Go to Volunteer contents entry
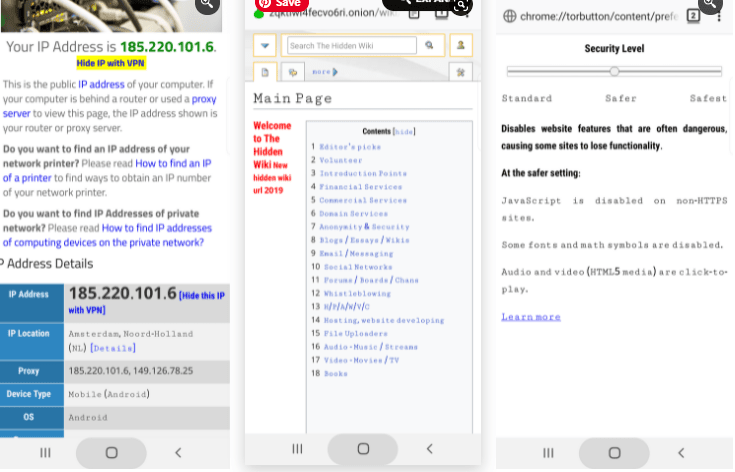This screenshot has height=472, width=735. click(x=340, y=160)
